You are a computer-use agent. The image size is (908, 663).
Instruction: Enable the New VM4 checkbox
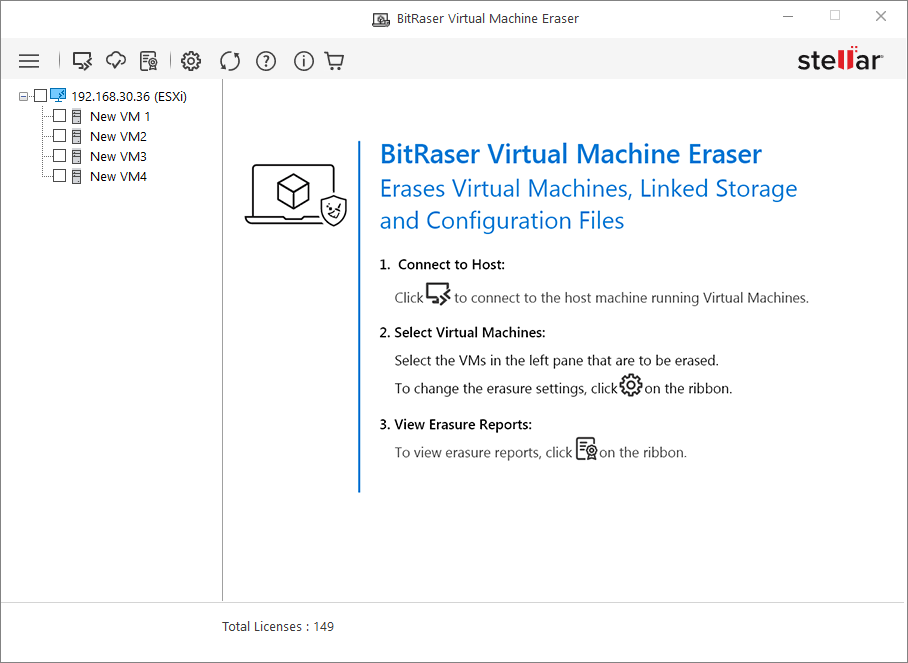click(59, 176)
